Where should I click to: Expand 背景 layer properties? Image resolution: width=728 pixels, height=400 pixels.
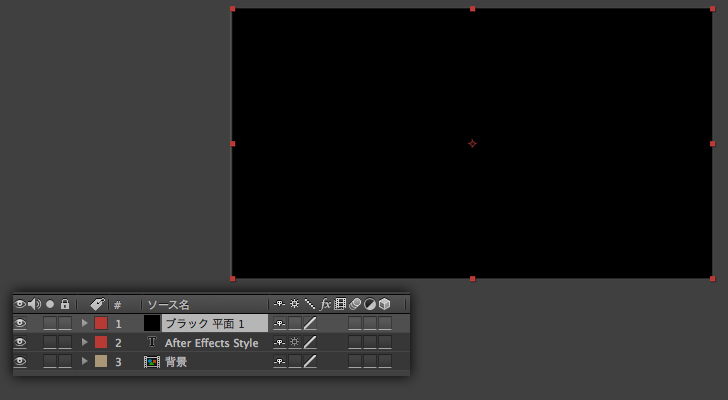point(84,361)
